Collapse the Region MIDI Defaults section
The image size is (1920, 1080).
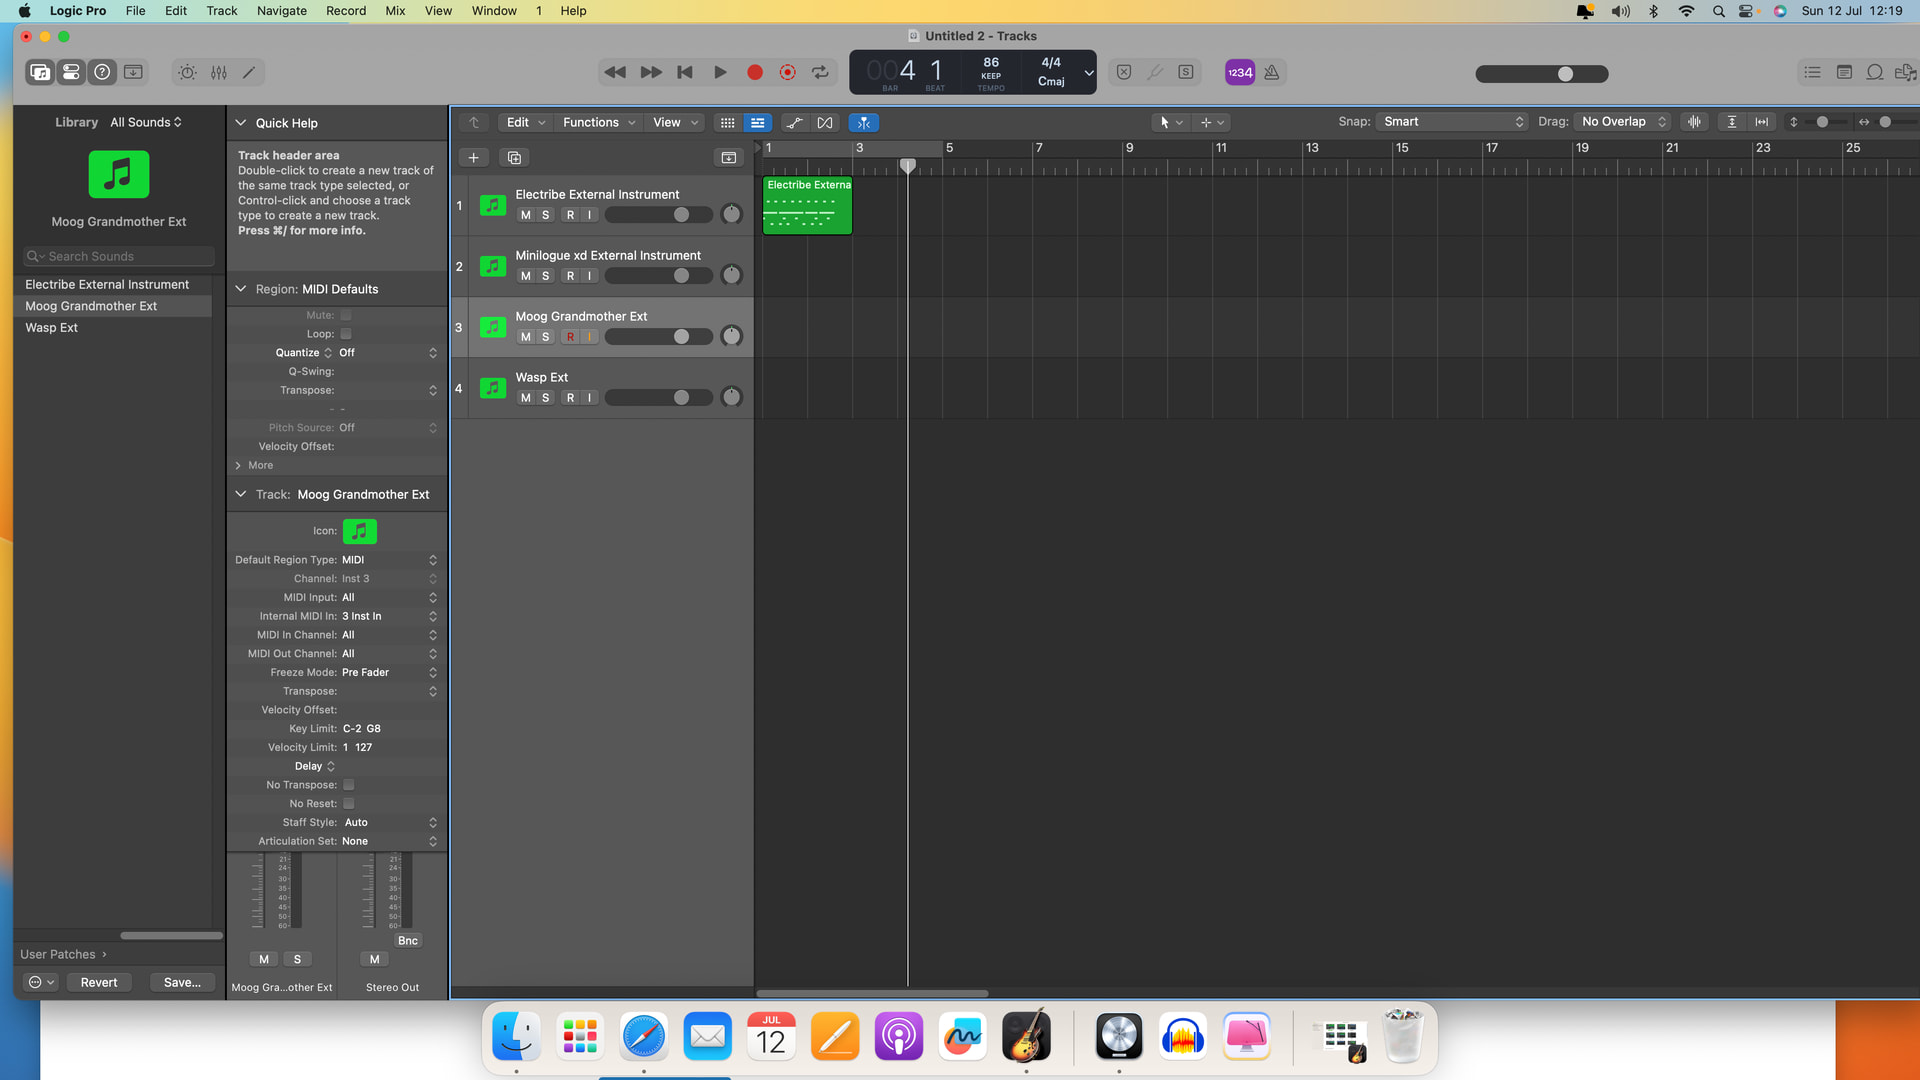tap(241, 289)
